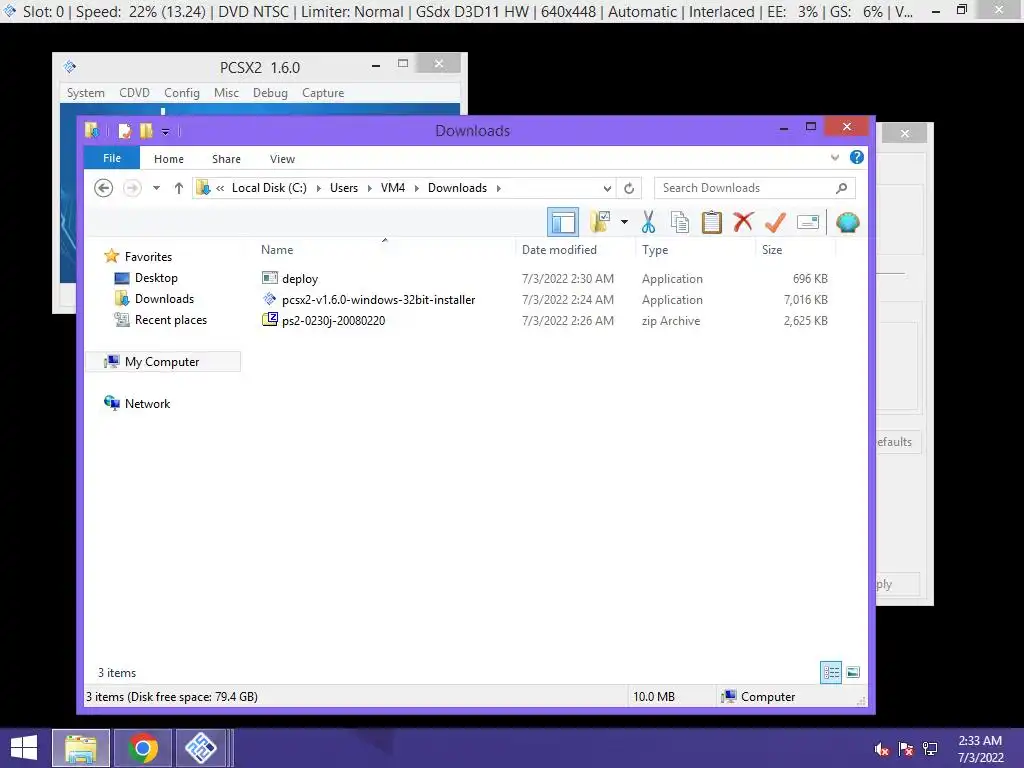Click the Back arrow navigation button
This screenshot has width=1024, height=768.
point(103,188)
